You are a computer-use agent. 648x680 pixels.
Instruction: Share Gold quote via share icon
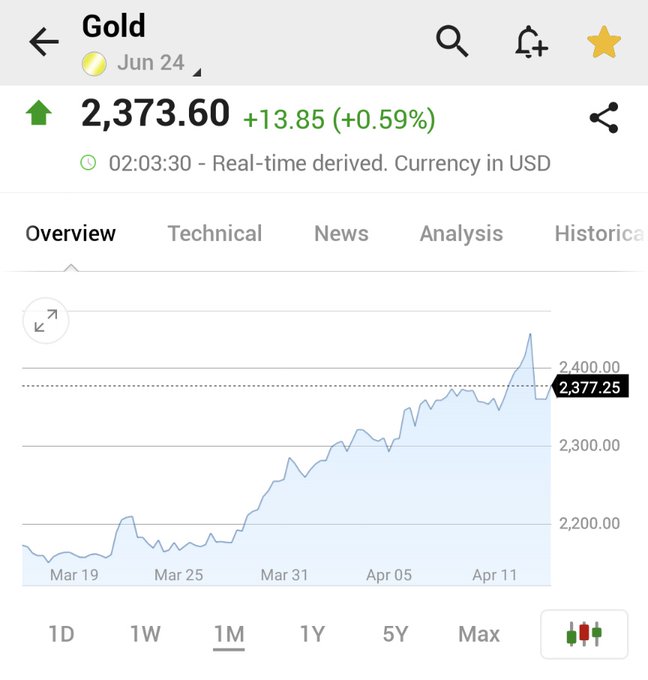(604, 117)
